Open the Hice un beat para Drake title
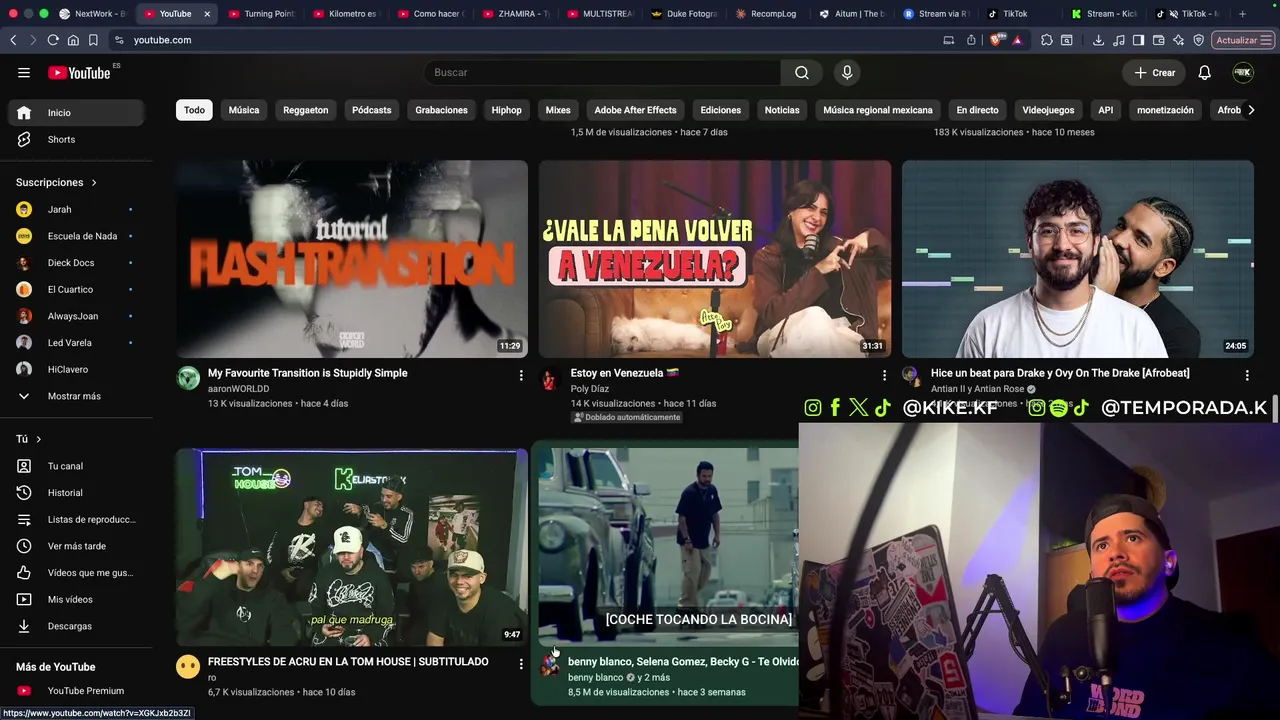1280x720 pixels. pos(1060,373)
